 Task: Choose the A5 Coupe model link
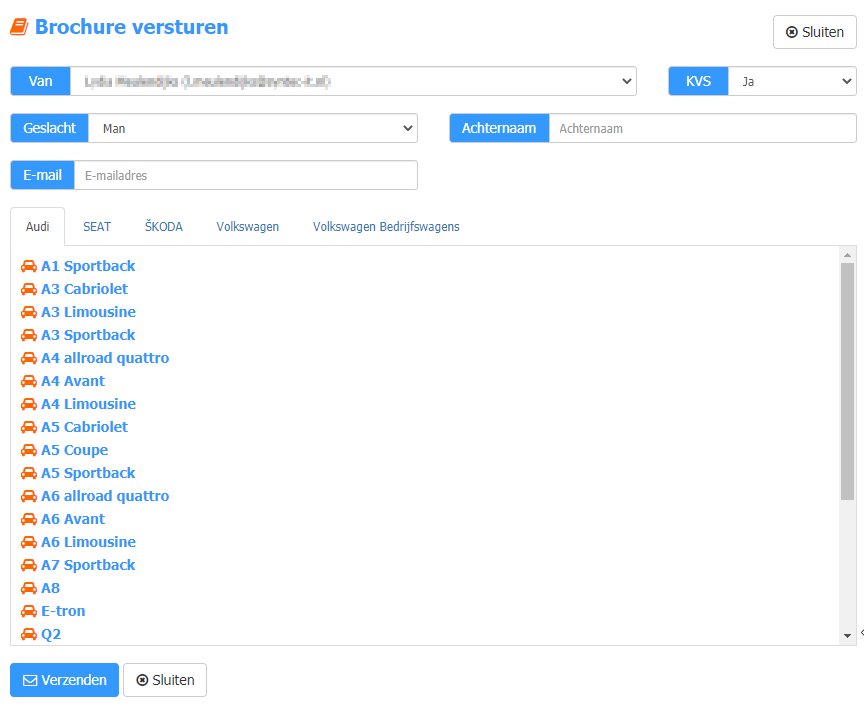pyautogui.click(x=74, y=450)
